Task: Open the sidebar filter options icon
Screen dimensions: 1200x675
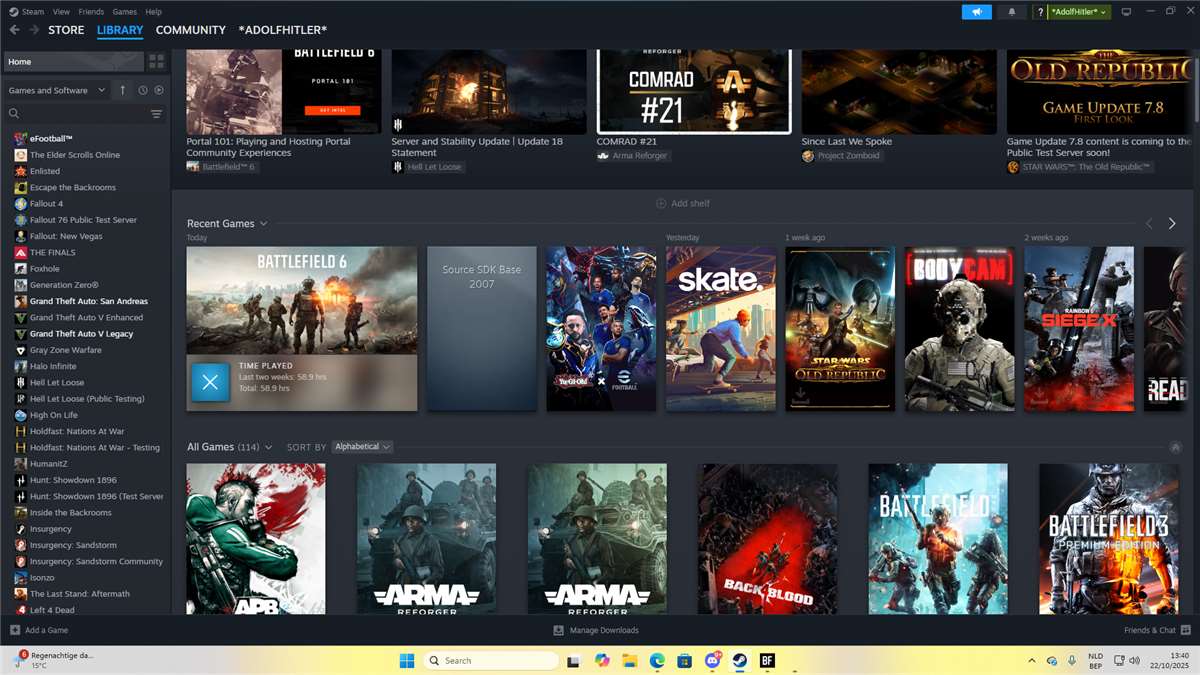Action: (x=156, y=114)
